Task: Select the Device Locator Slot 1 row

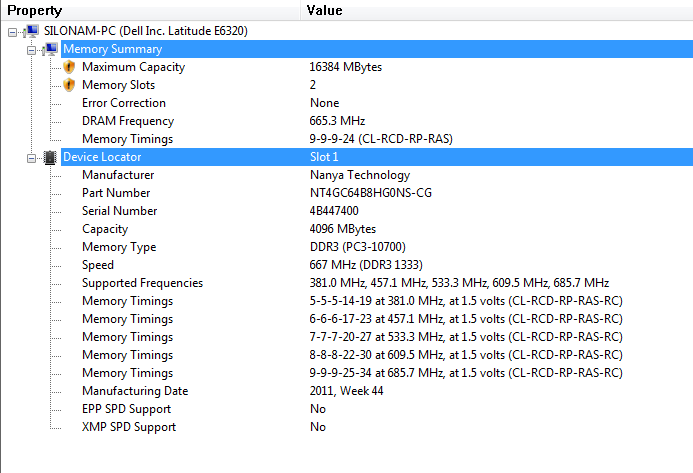Action: tap(377, 157)
